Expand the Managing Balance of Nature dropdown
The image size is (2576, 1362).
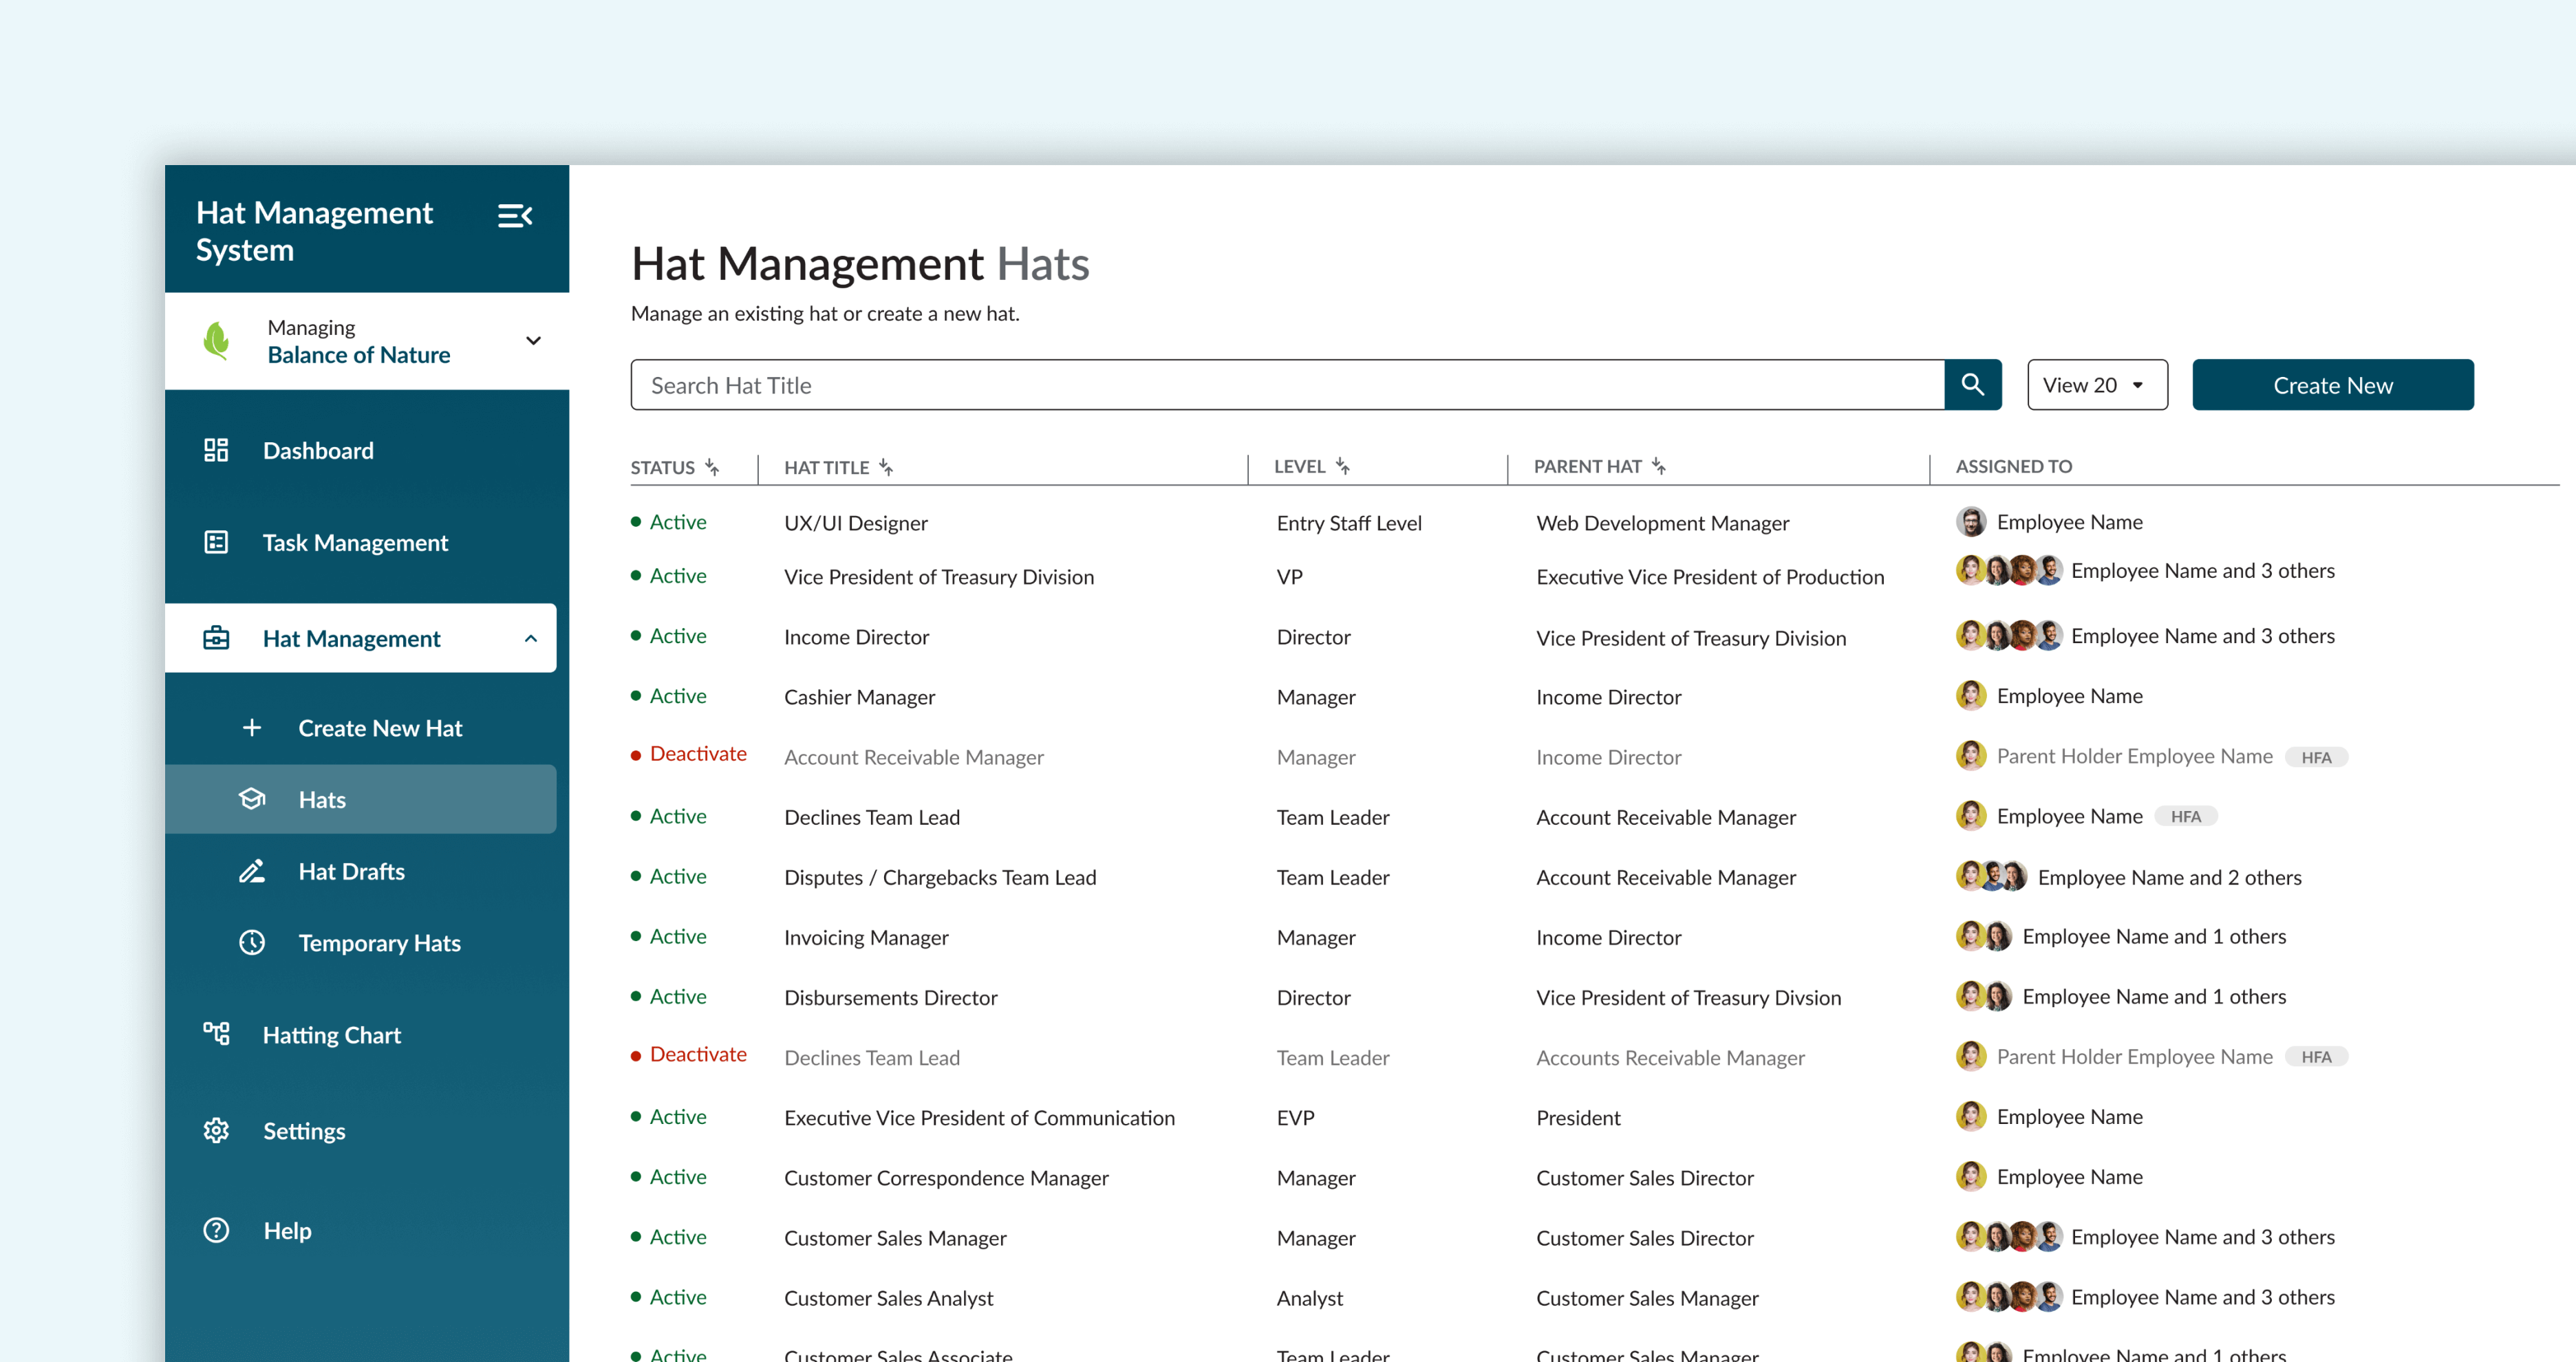click(533, 340)
